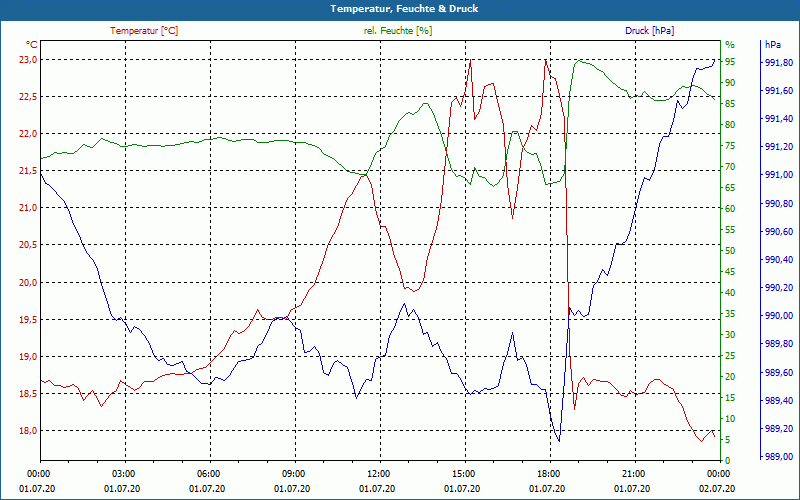Click the 21,0 temperature axis value
Image resolution: width=800 pixels, height=500 pixels.
(28, 208)
